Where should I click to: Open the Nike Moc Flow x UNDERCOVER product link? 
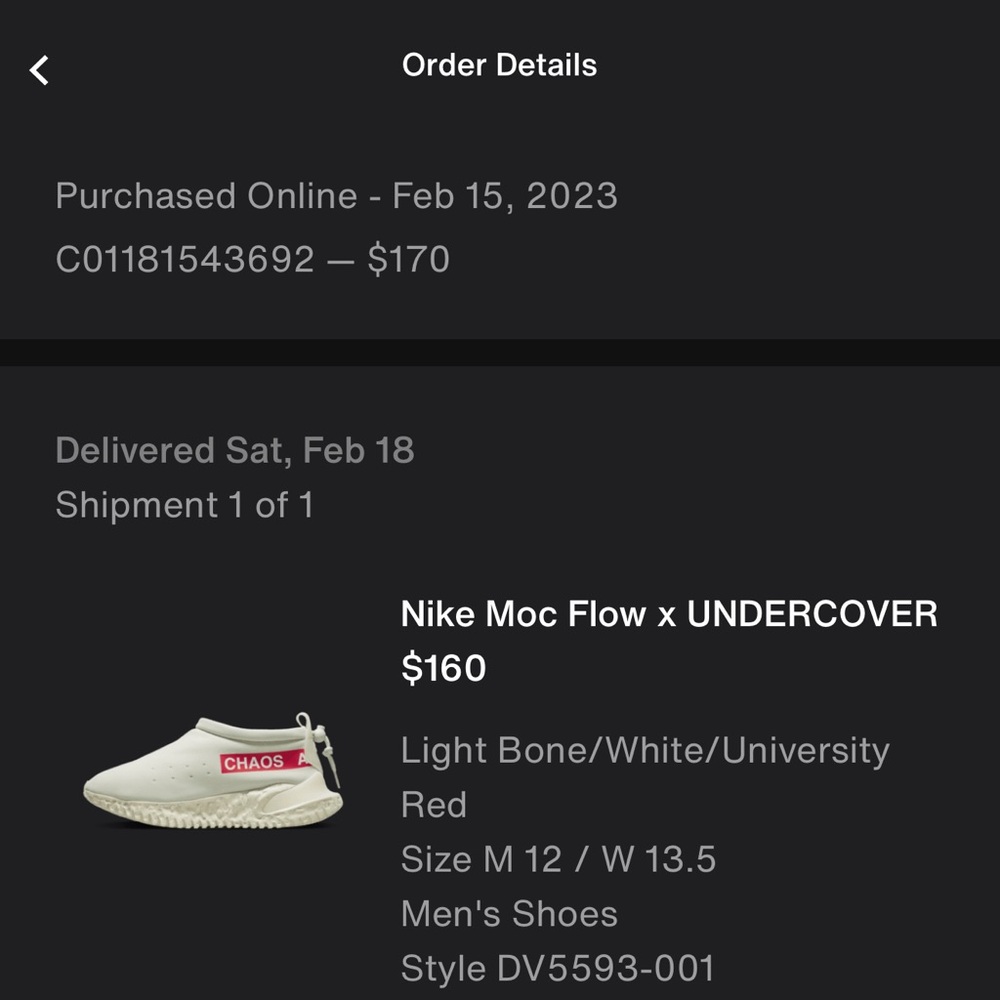click(669, 614)
